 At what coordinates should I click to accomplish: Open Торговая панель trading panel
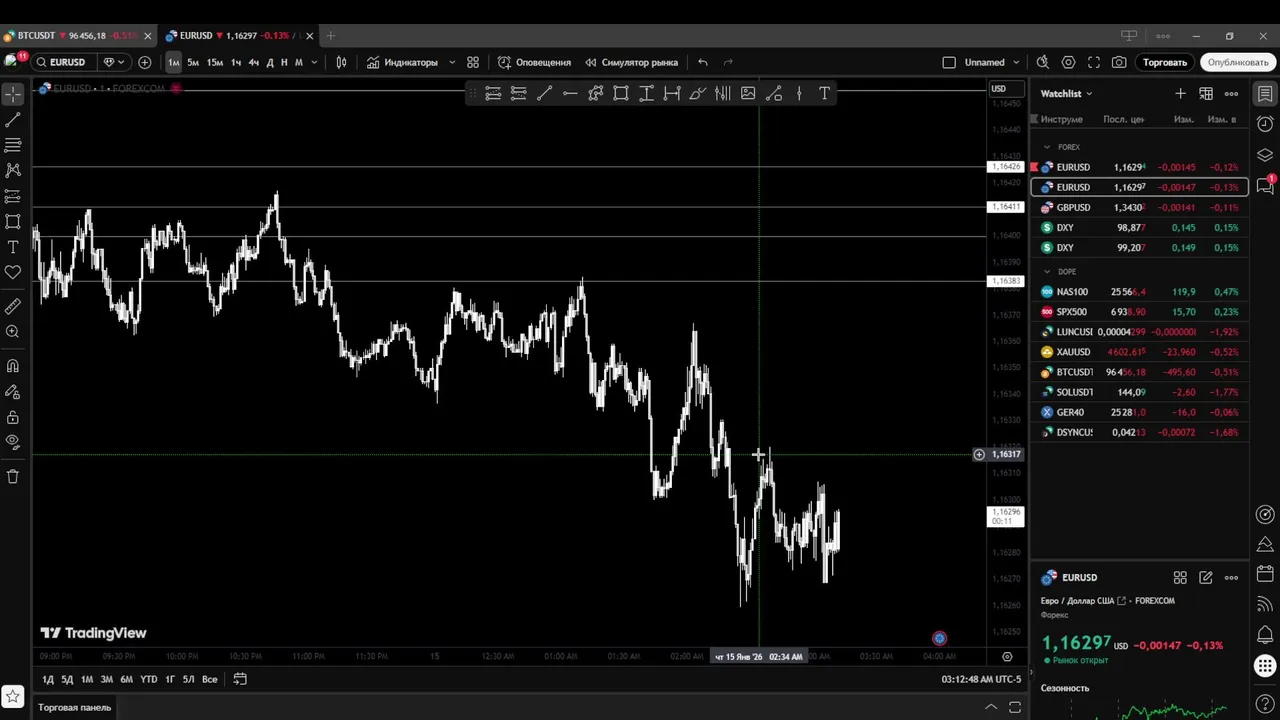click(75, 707)
